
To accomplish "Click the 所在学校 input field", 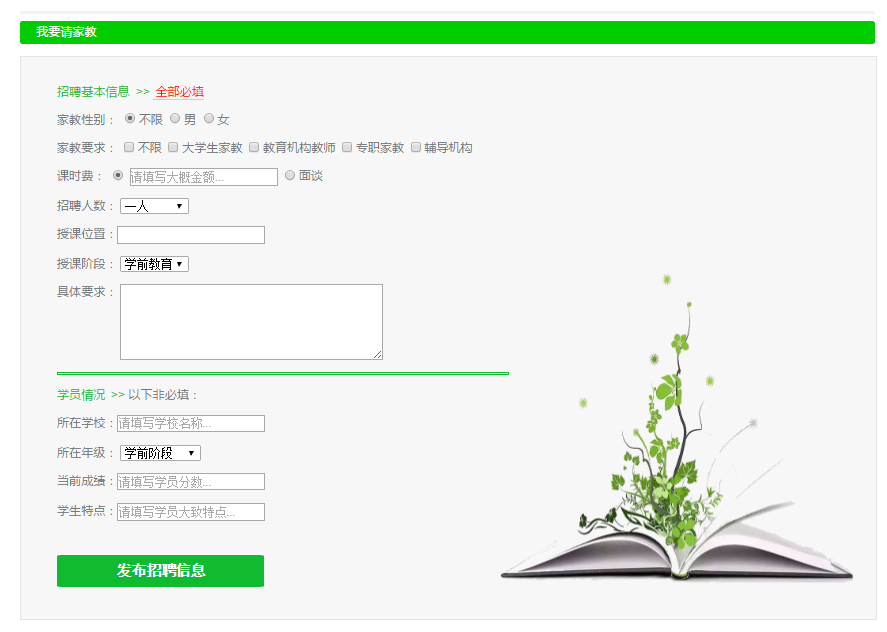I will coord(191,423).
